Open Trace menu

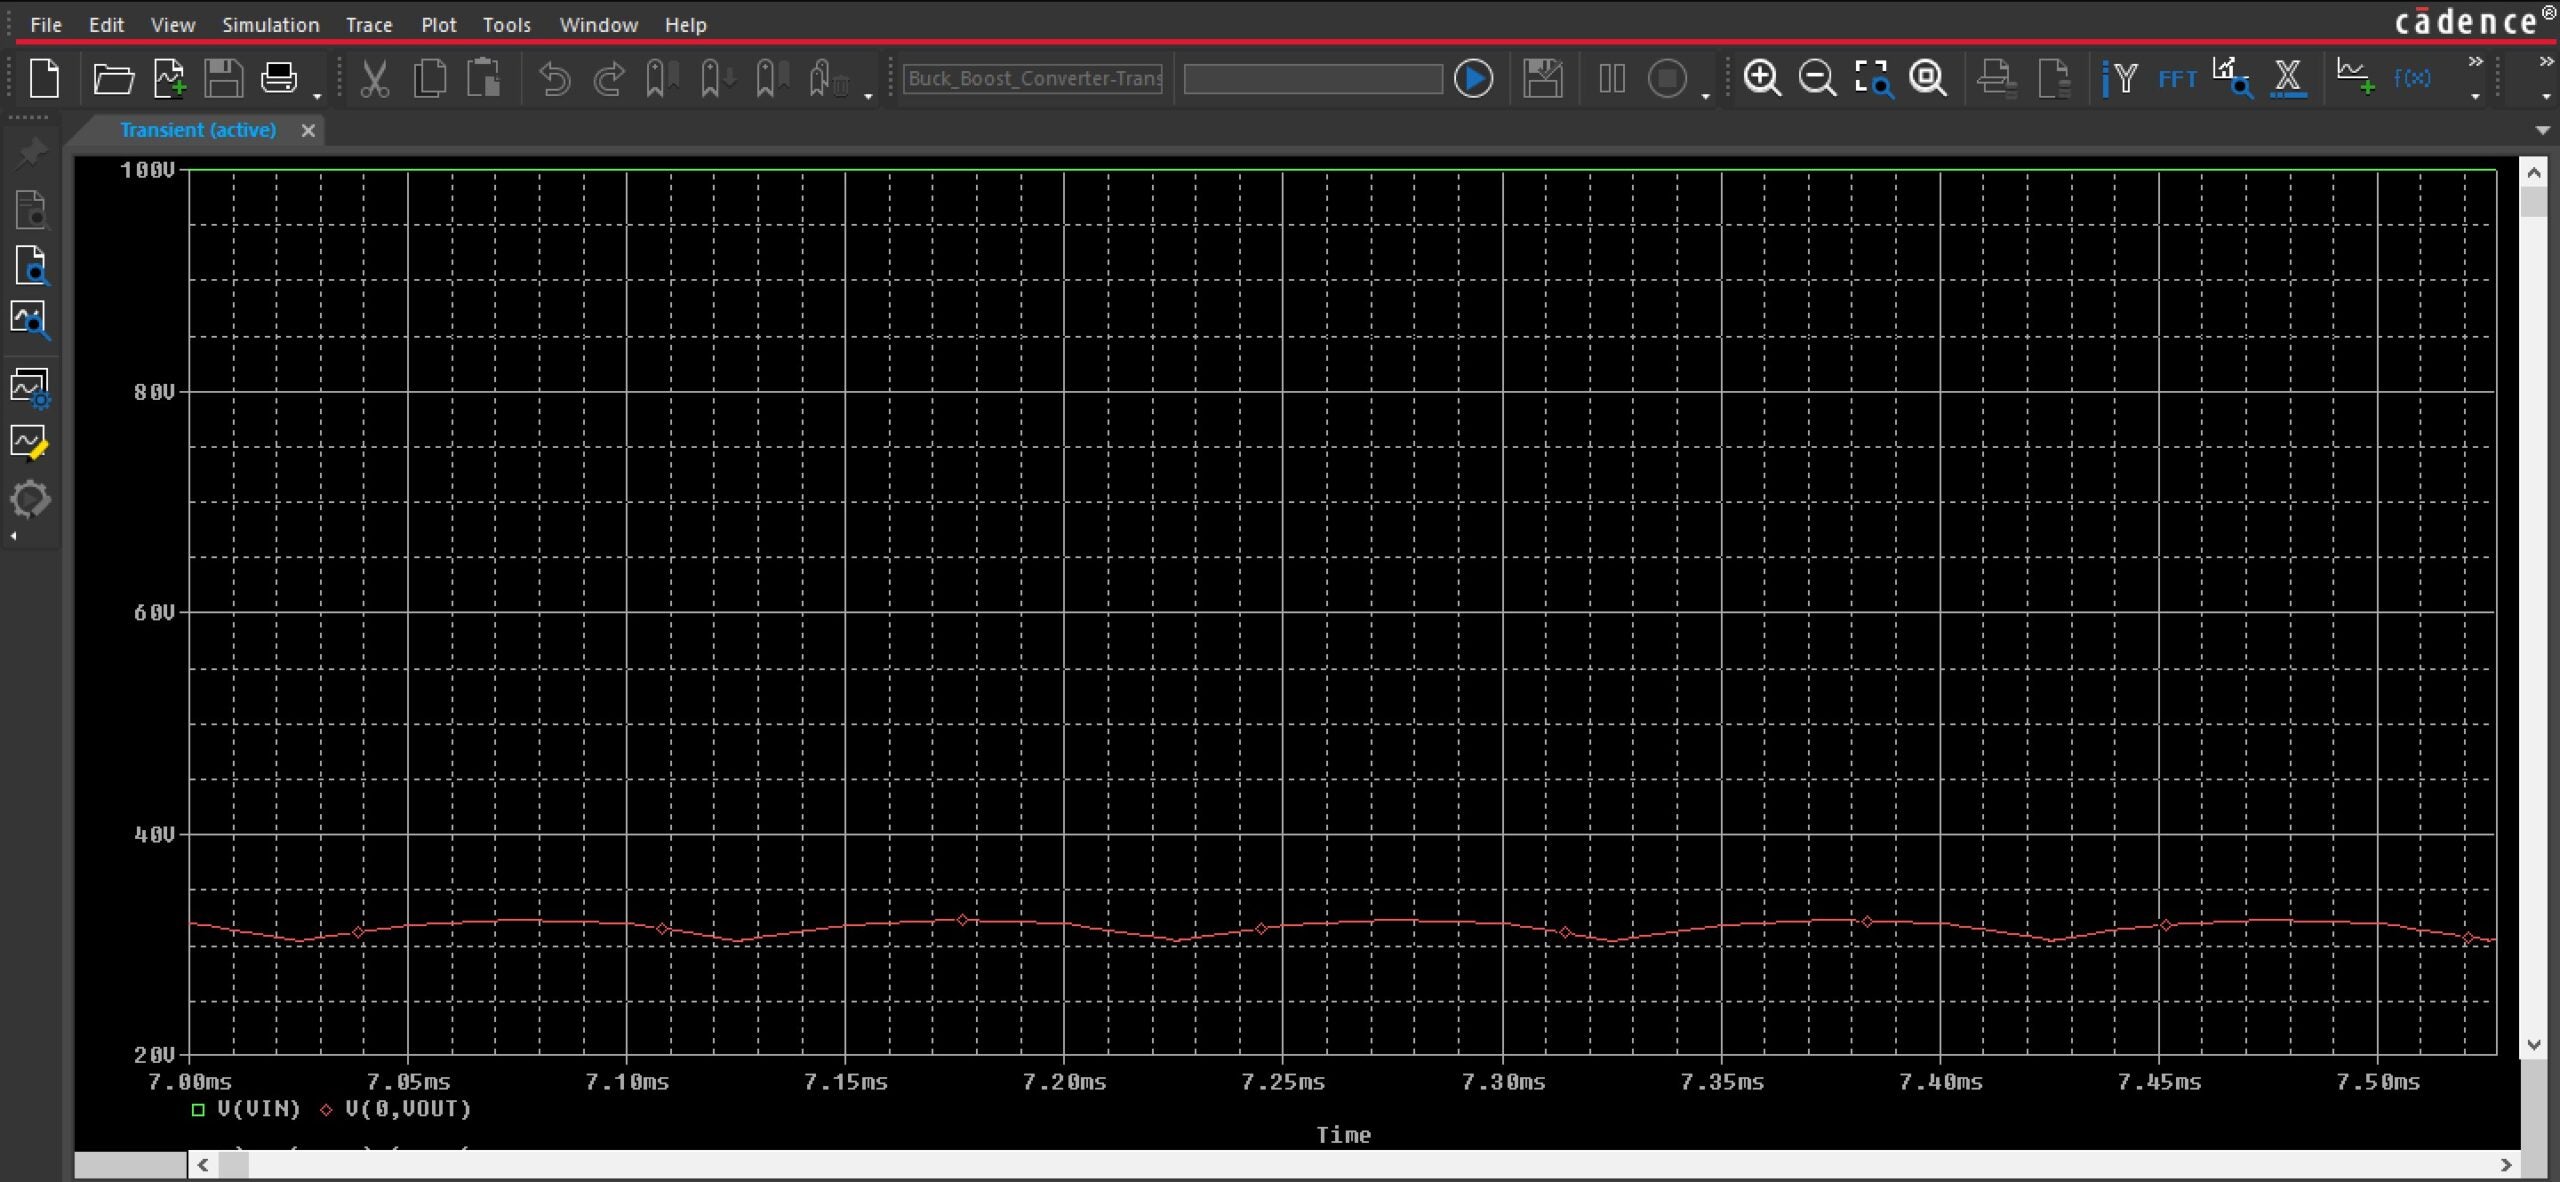point(369,24)
